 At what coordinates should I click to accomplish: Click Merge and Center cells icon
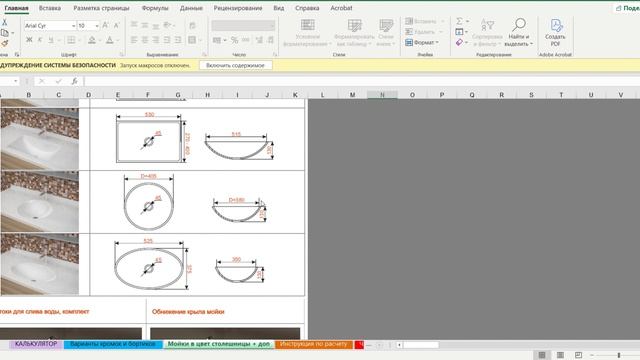[192, 40]
